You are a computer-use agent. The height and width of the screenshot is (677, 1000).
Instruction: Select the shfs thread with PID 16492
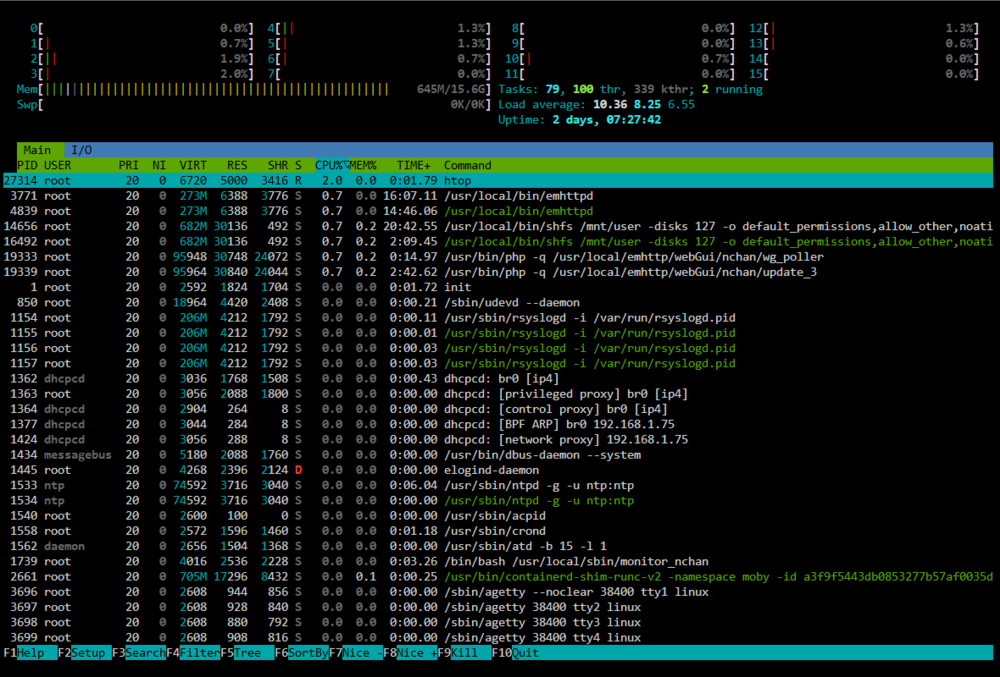point(497,242)
